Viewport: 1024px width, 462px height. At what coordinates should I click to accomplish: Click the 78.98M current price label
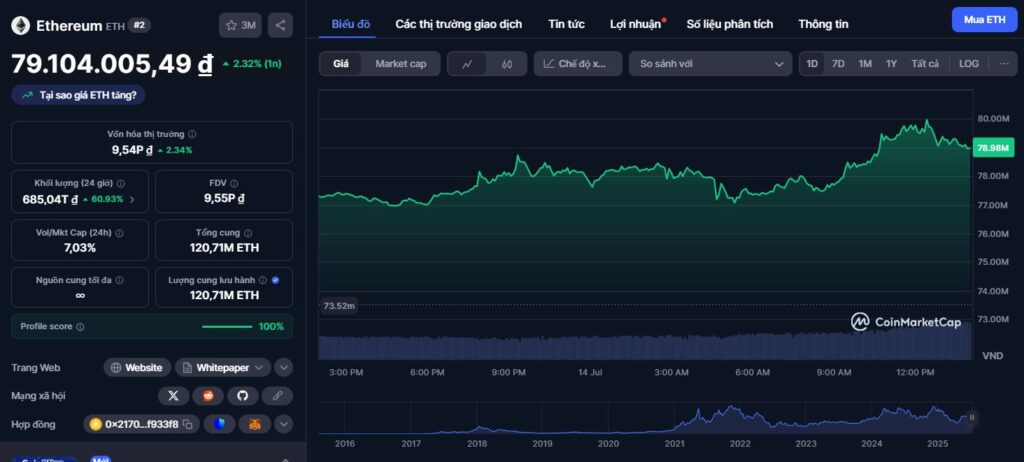coord(993,148)
